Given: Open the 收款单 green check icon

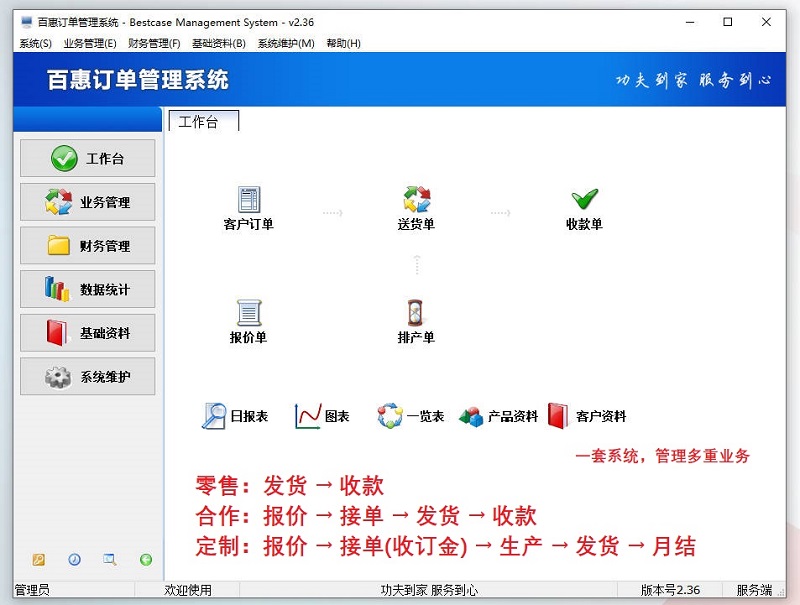Looking at the screenshot, I should click(584, 208).
